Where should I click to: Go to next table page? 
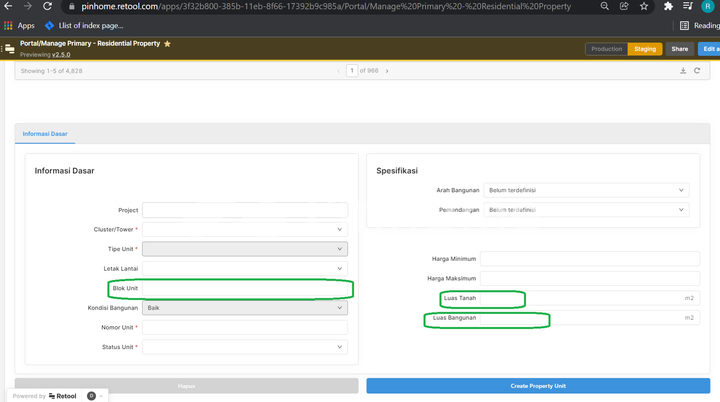pos(387,71)
